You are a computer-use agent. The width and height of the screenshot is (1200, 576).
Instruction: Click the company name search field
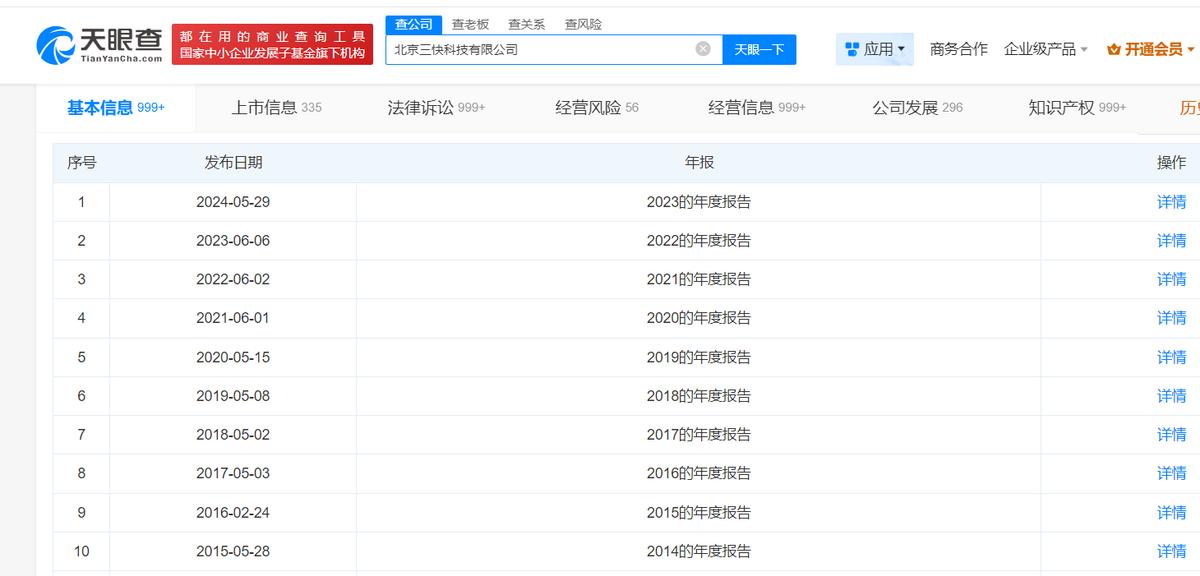(x=540, y=49)
